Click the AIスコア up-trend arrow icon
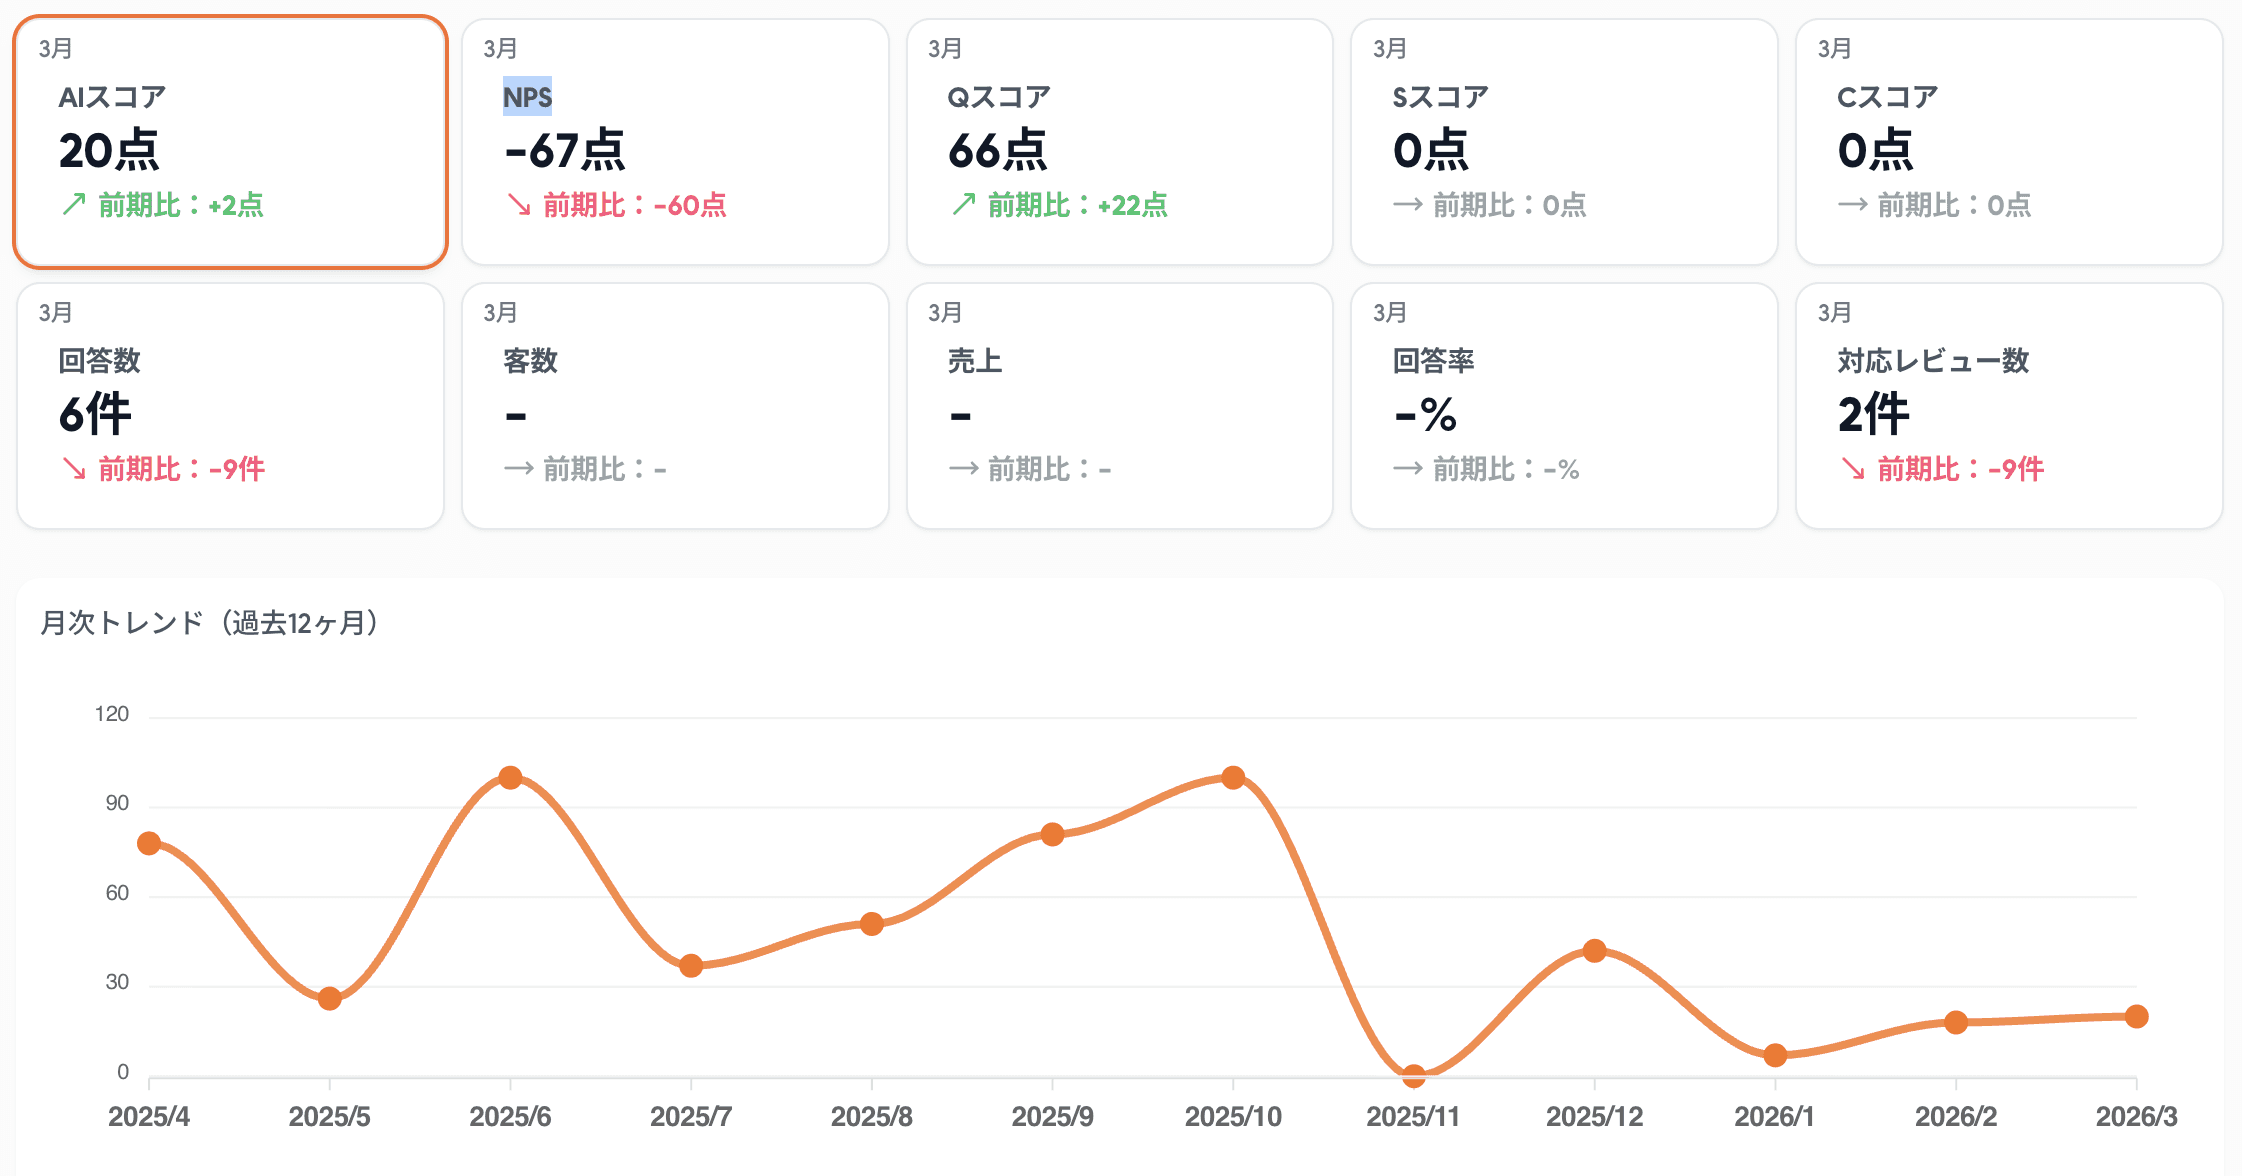Viewport: 2242px width, 1176px height. pos(73,205)
